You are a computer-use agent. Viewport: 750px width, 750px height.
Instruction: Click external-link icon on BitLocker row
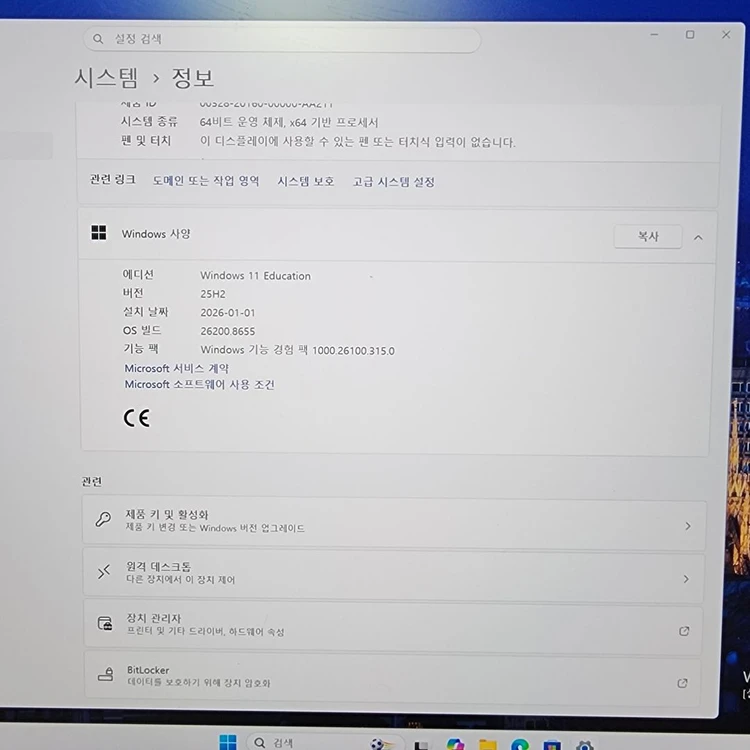(683, 683)
